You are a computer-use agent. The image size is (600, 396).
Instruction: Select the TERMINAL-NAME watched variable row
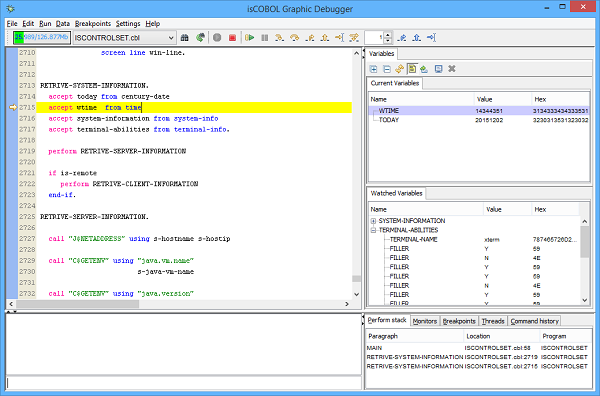474,240
